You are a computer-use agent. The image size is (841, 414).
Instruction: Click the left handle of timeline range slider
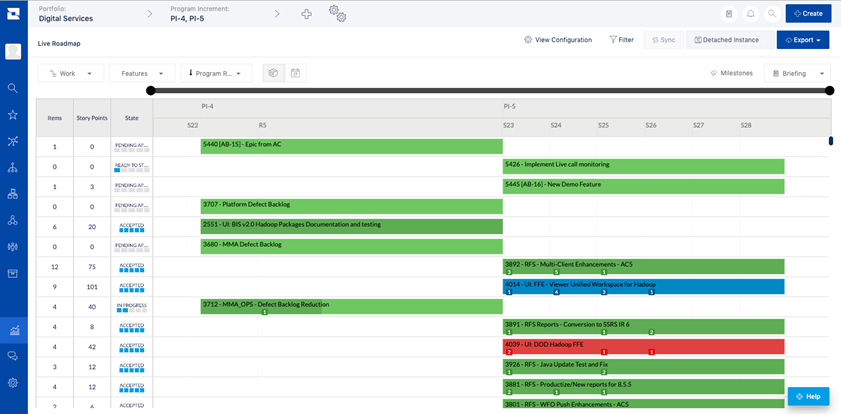click(151, 91)
